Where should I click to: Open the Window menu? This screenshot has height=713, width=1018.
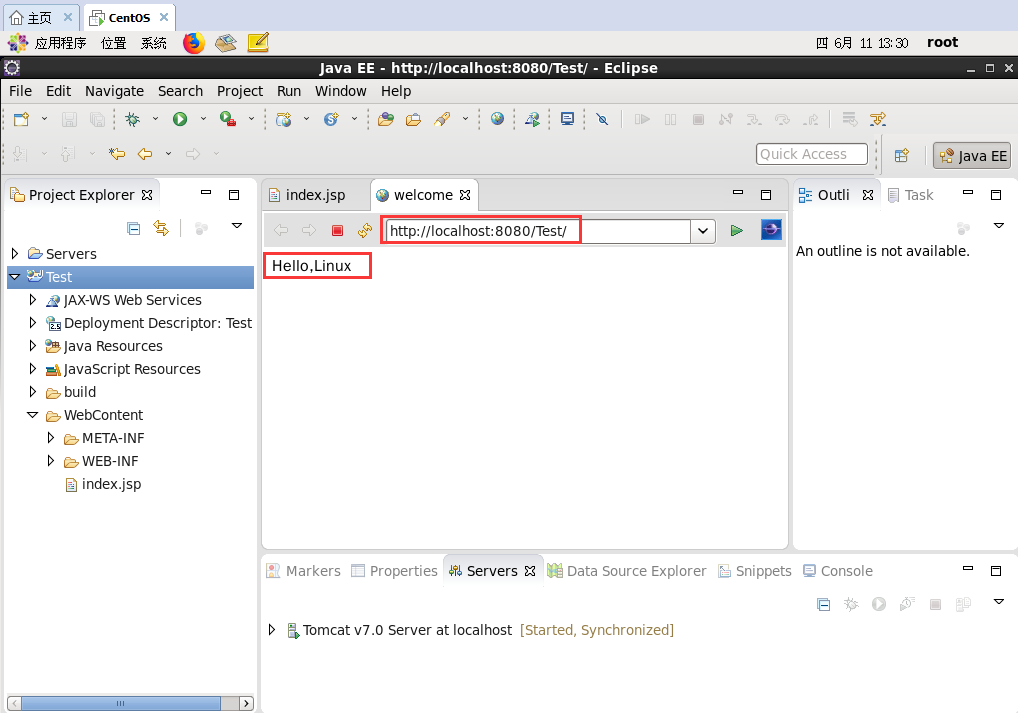click(341, 91)
